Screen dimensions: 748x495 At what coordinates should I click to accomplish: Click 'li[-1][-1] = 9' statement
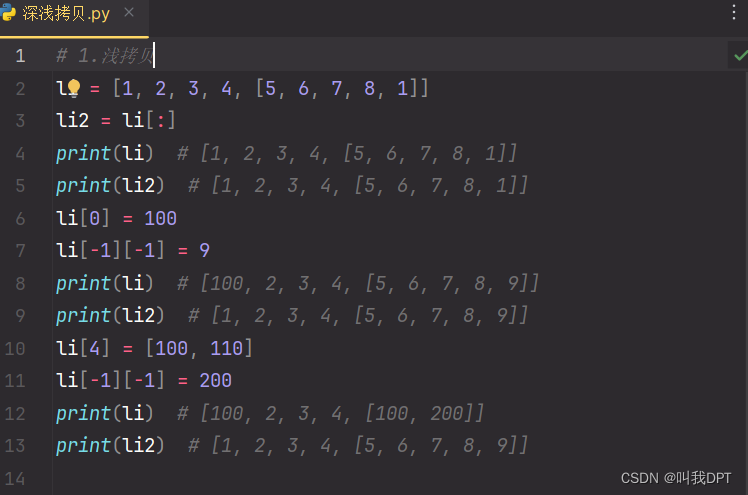tap(133, 250)
